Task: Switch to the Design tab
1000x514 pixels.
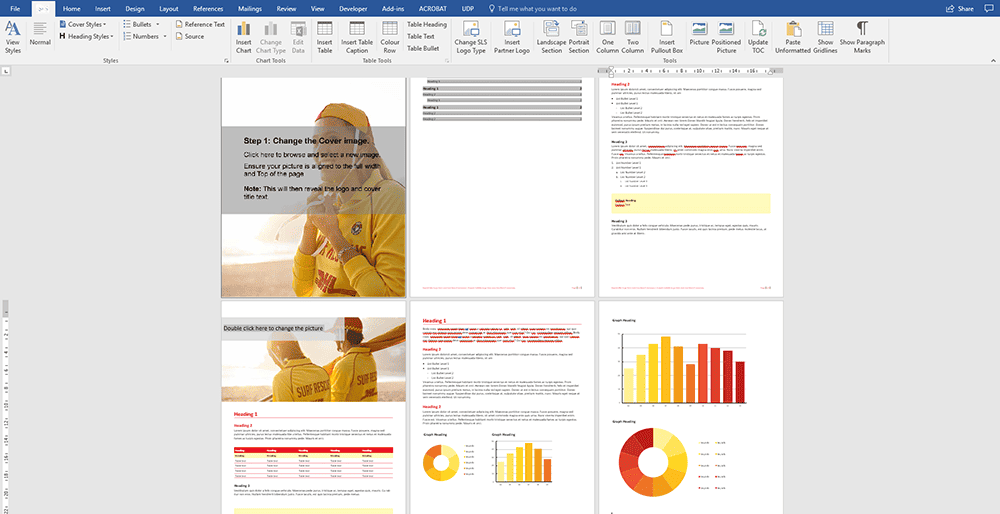Action: 135,9
